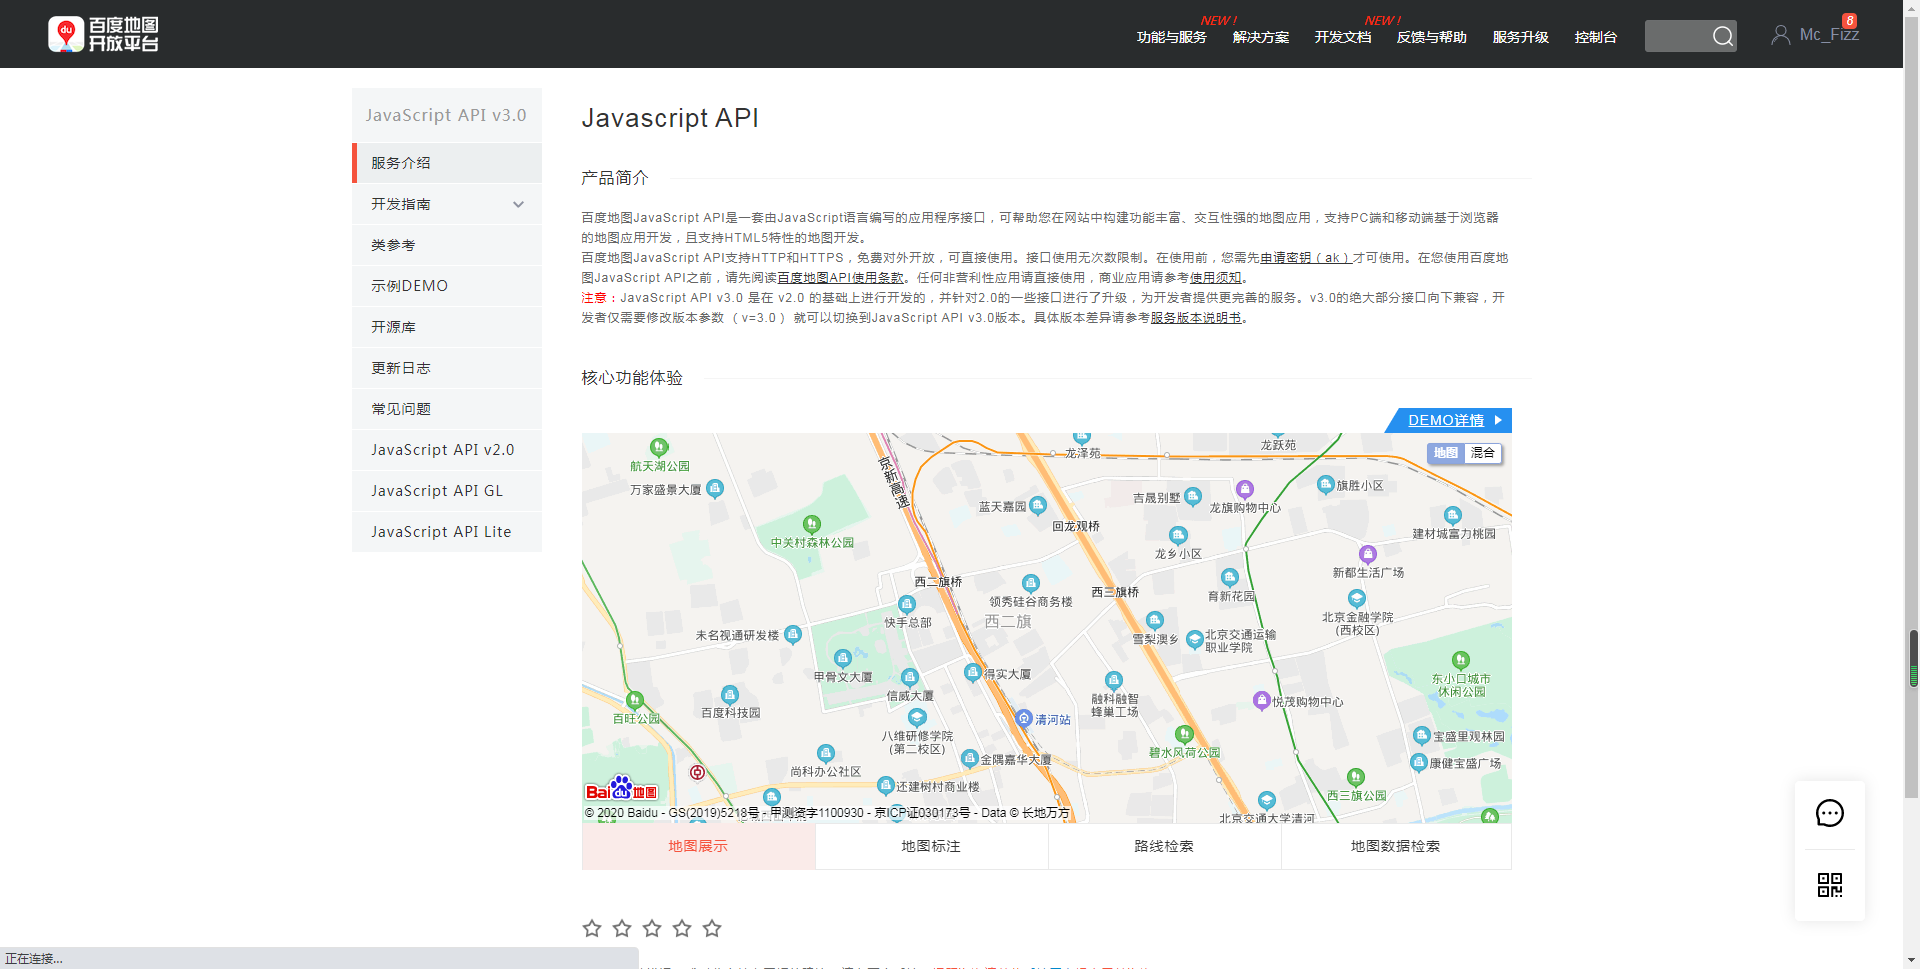Click the QR code icon in the floating panel

pyautogui.click(x=1830, y=886)
